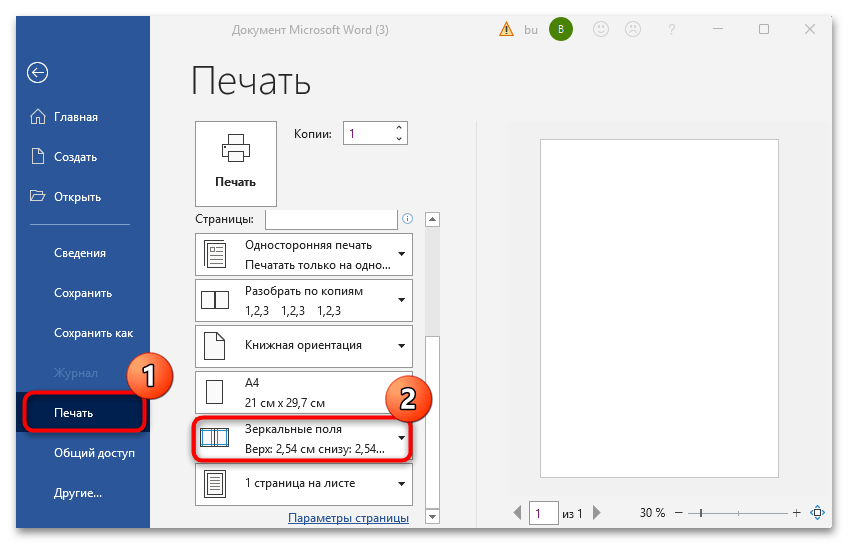
Task: Show page range info icon
Action: point(407,218)
